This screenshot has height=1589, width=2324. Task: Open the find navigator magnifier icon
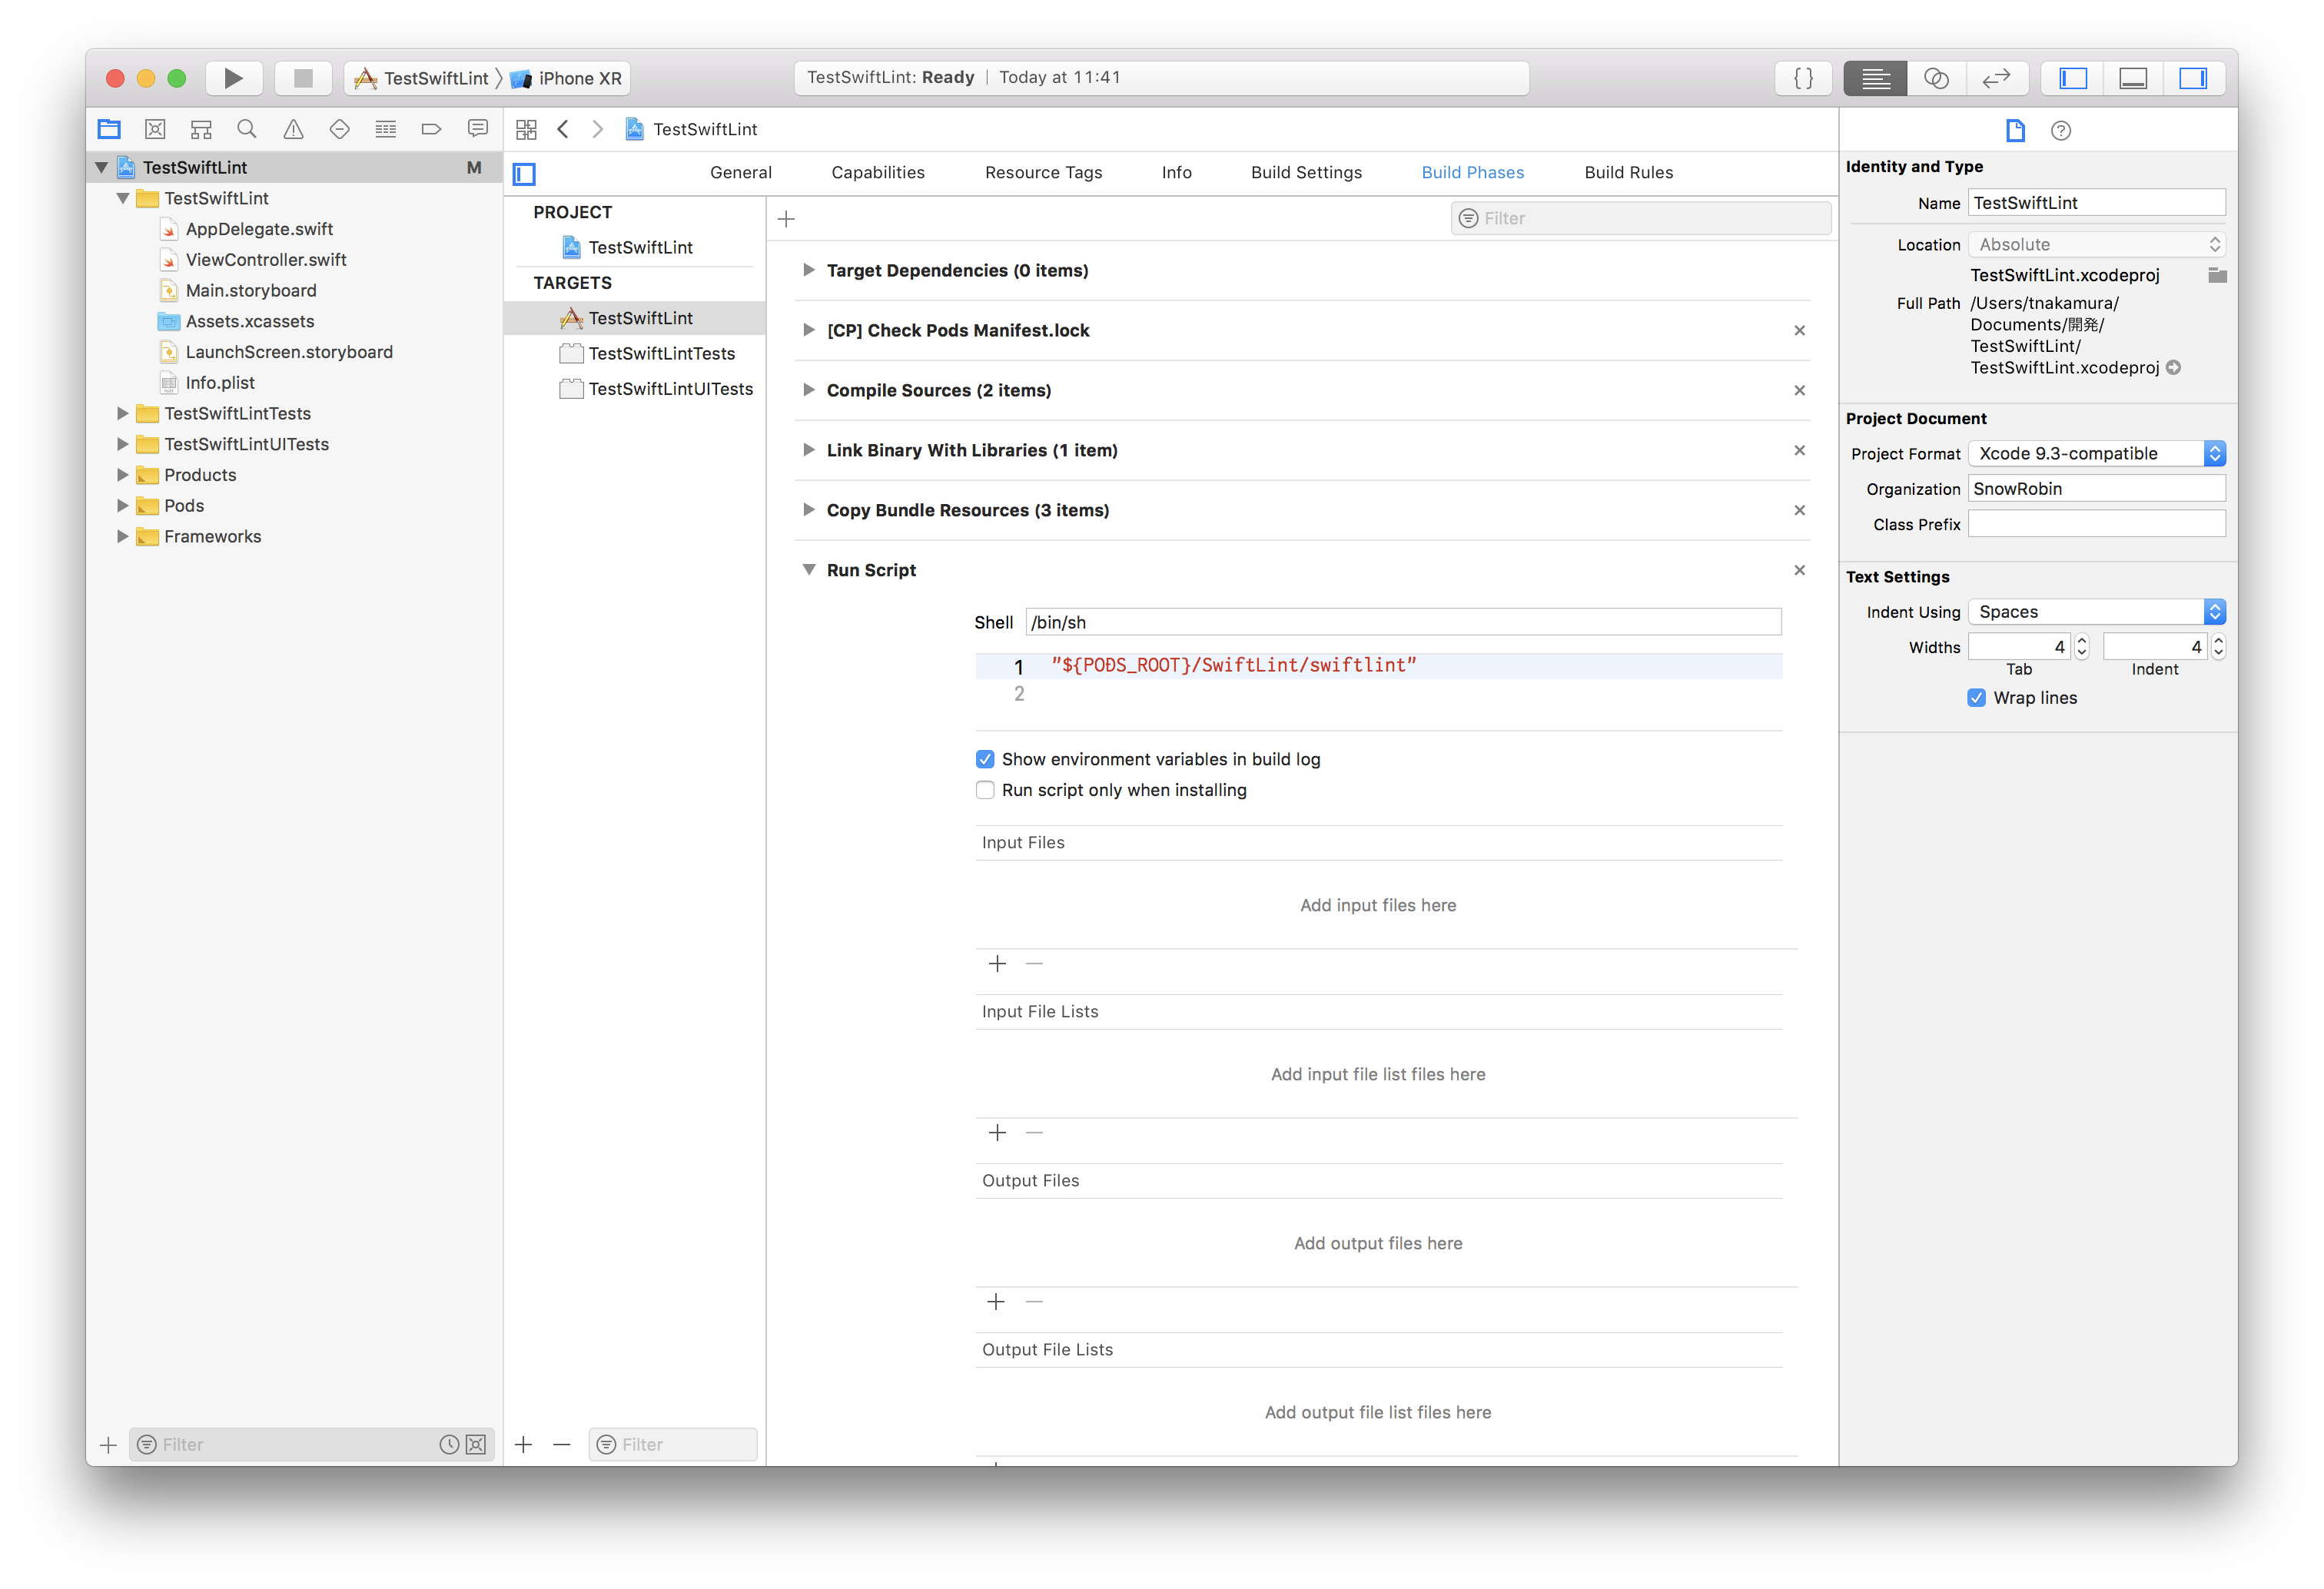coord(247,129)
